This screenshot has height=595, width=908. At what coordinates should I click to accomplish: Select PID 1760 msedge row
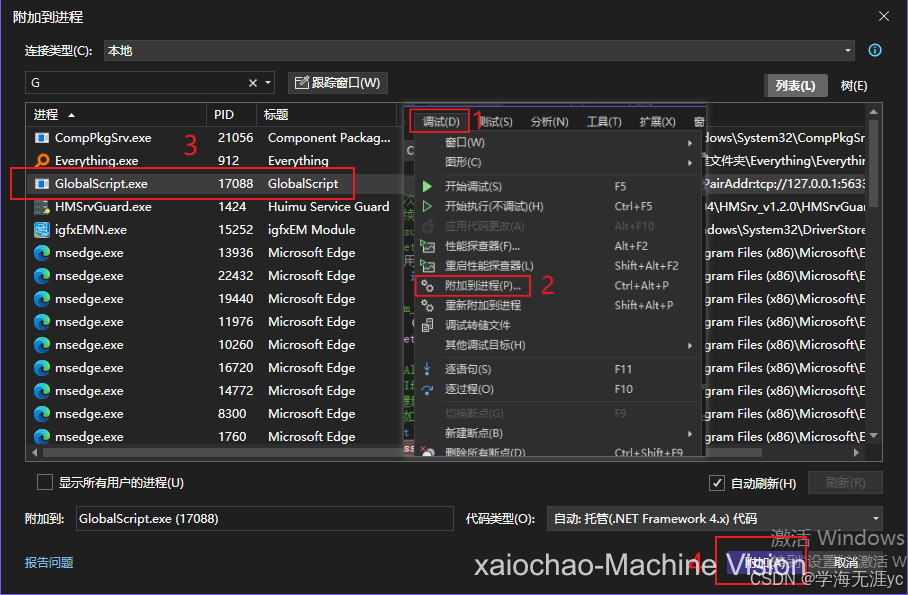(214, 437)
